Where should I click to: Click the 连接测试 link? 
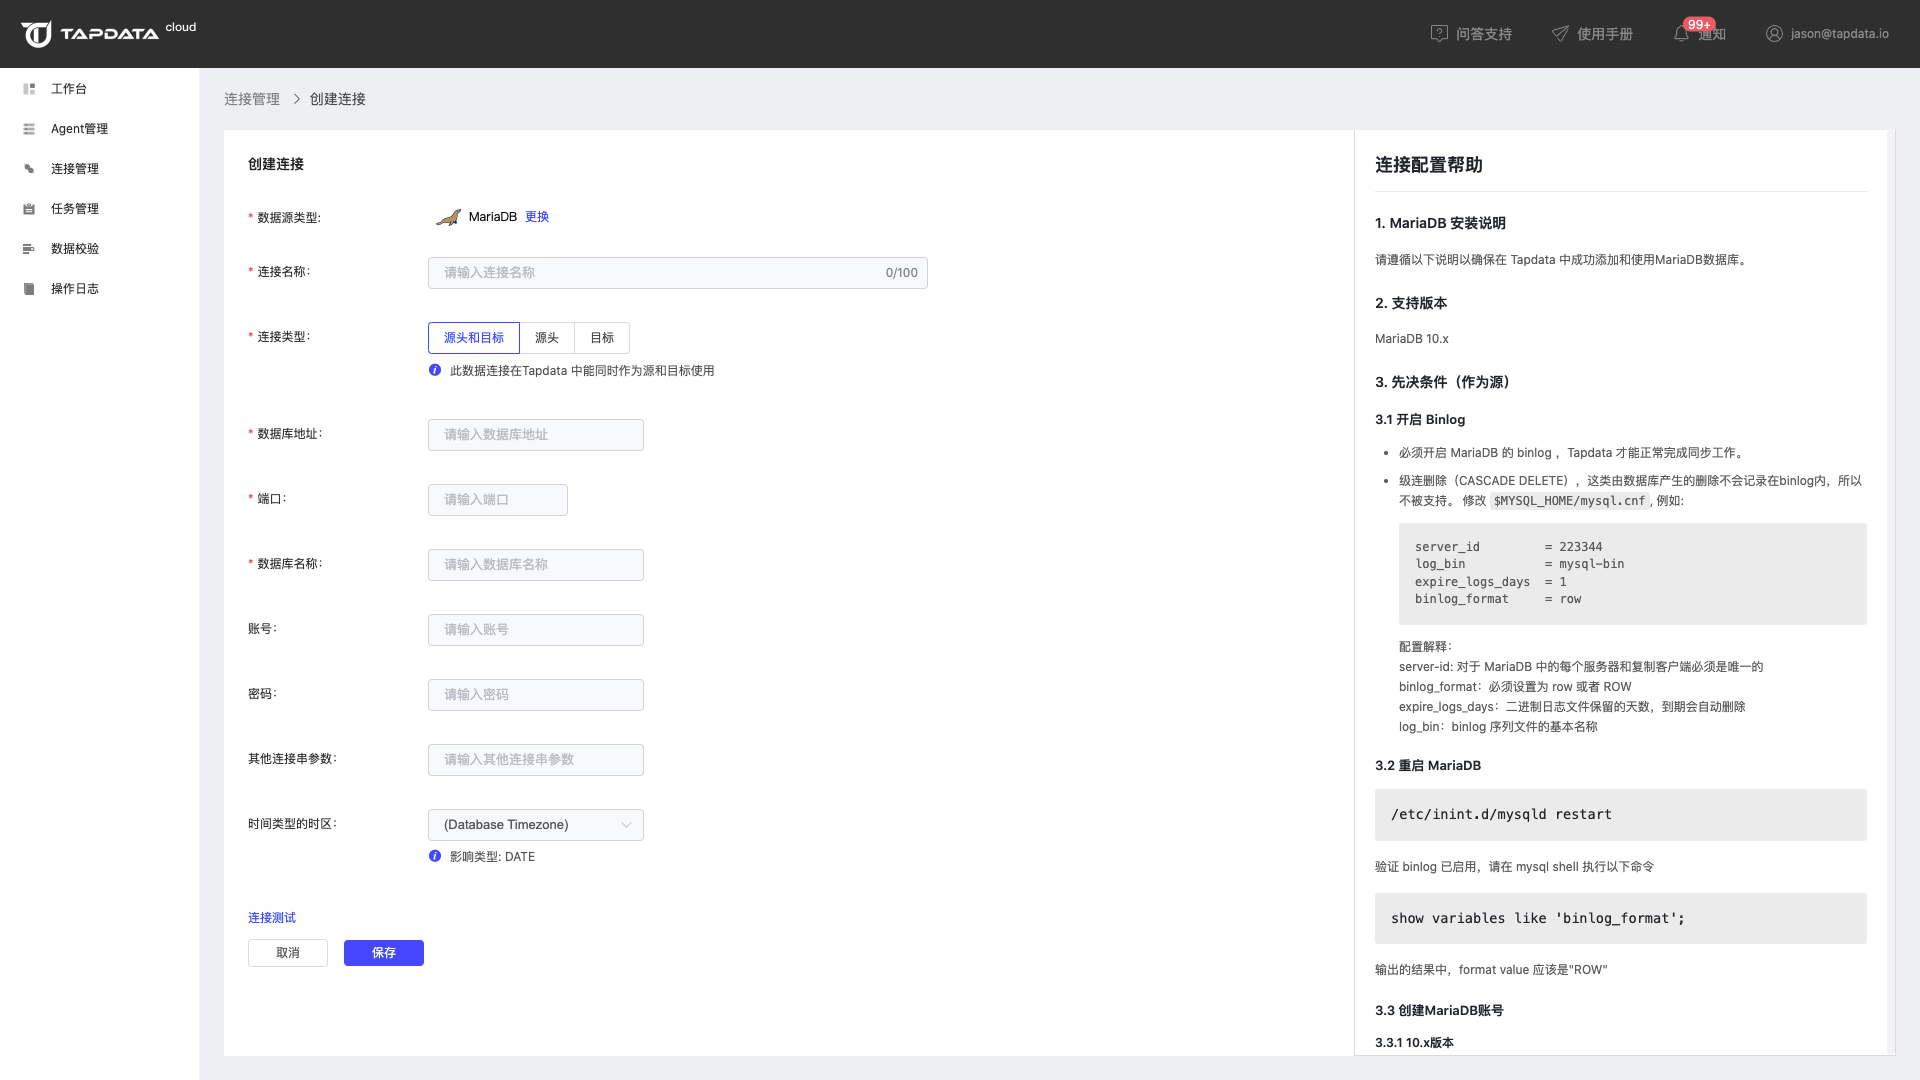tap(272, 918)
